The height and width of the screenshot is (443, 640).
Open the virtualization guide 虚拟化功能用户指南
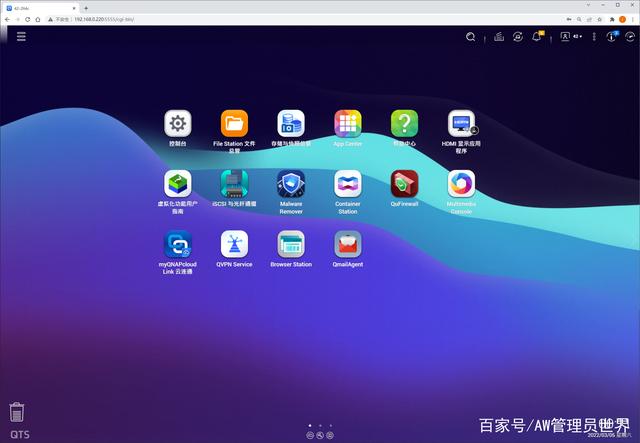pyautogui.click(x=178, y=184)
